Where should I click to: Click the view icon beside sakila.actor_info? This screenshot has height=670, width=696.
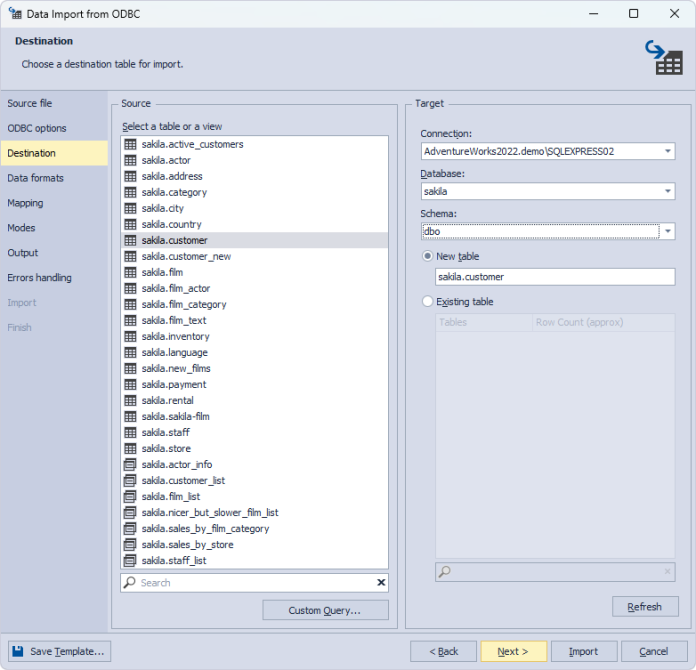[x=129, y=464]
